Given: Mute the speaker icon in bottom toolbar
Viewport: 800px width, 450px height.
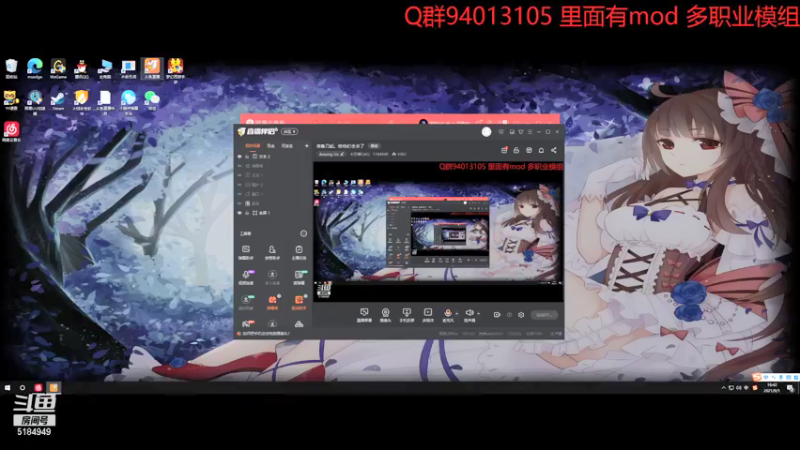Looking at the screenshot, I should [x=469, y=313].
